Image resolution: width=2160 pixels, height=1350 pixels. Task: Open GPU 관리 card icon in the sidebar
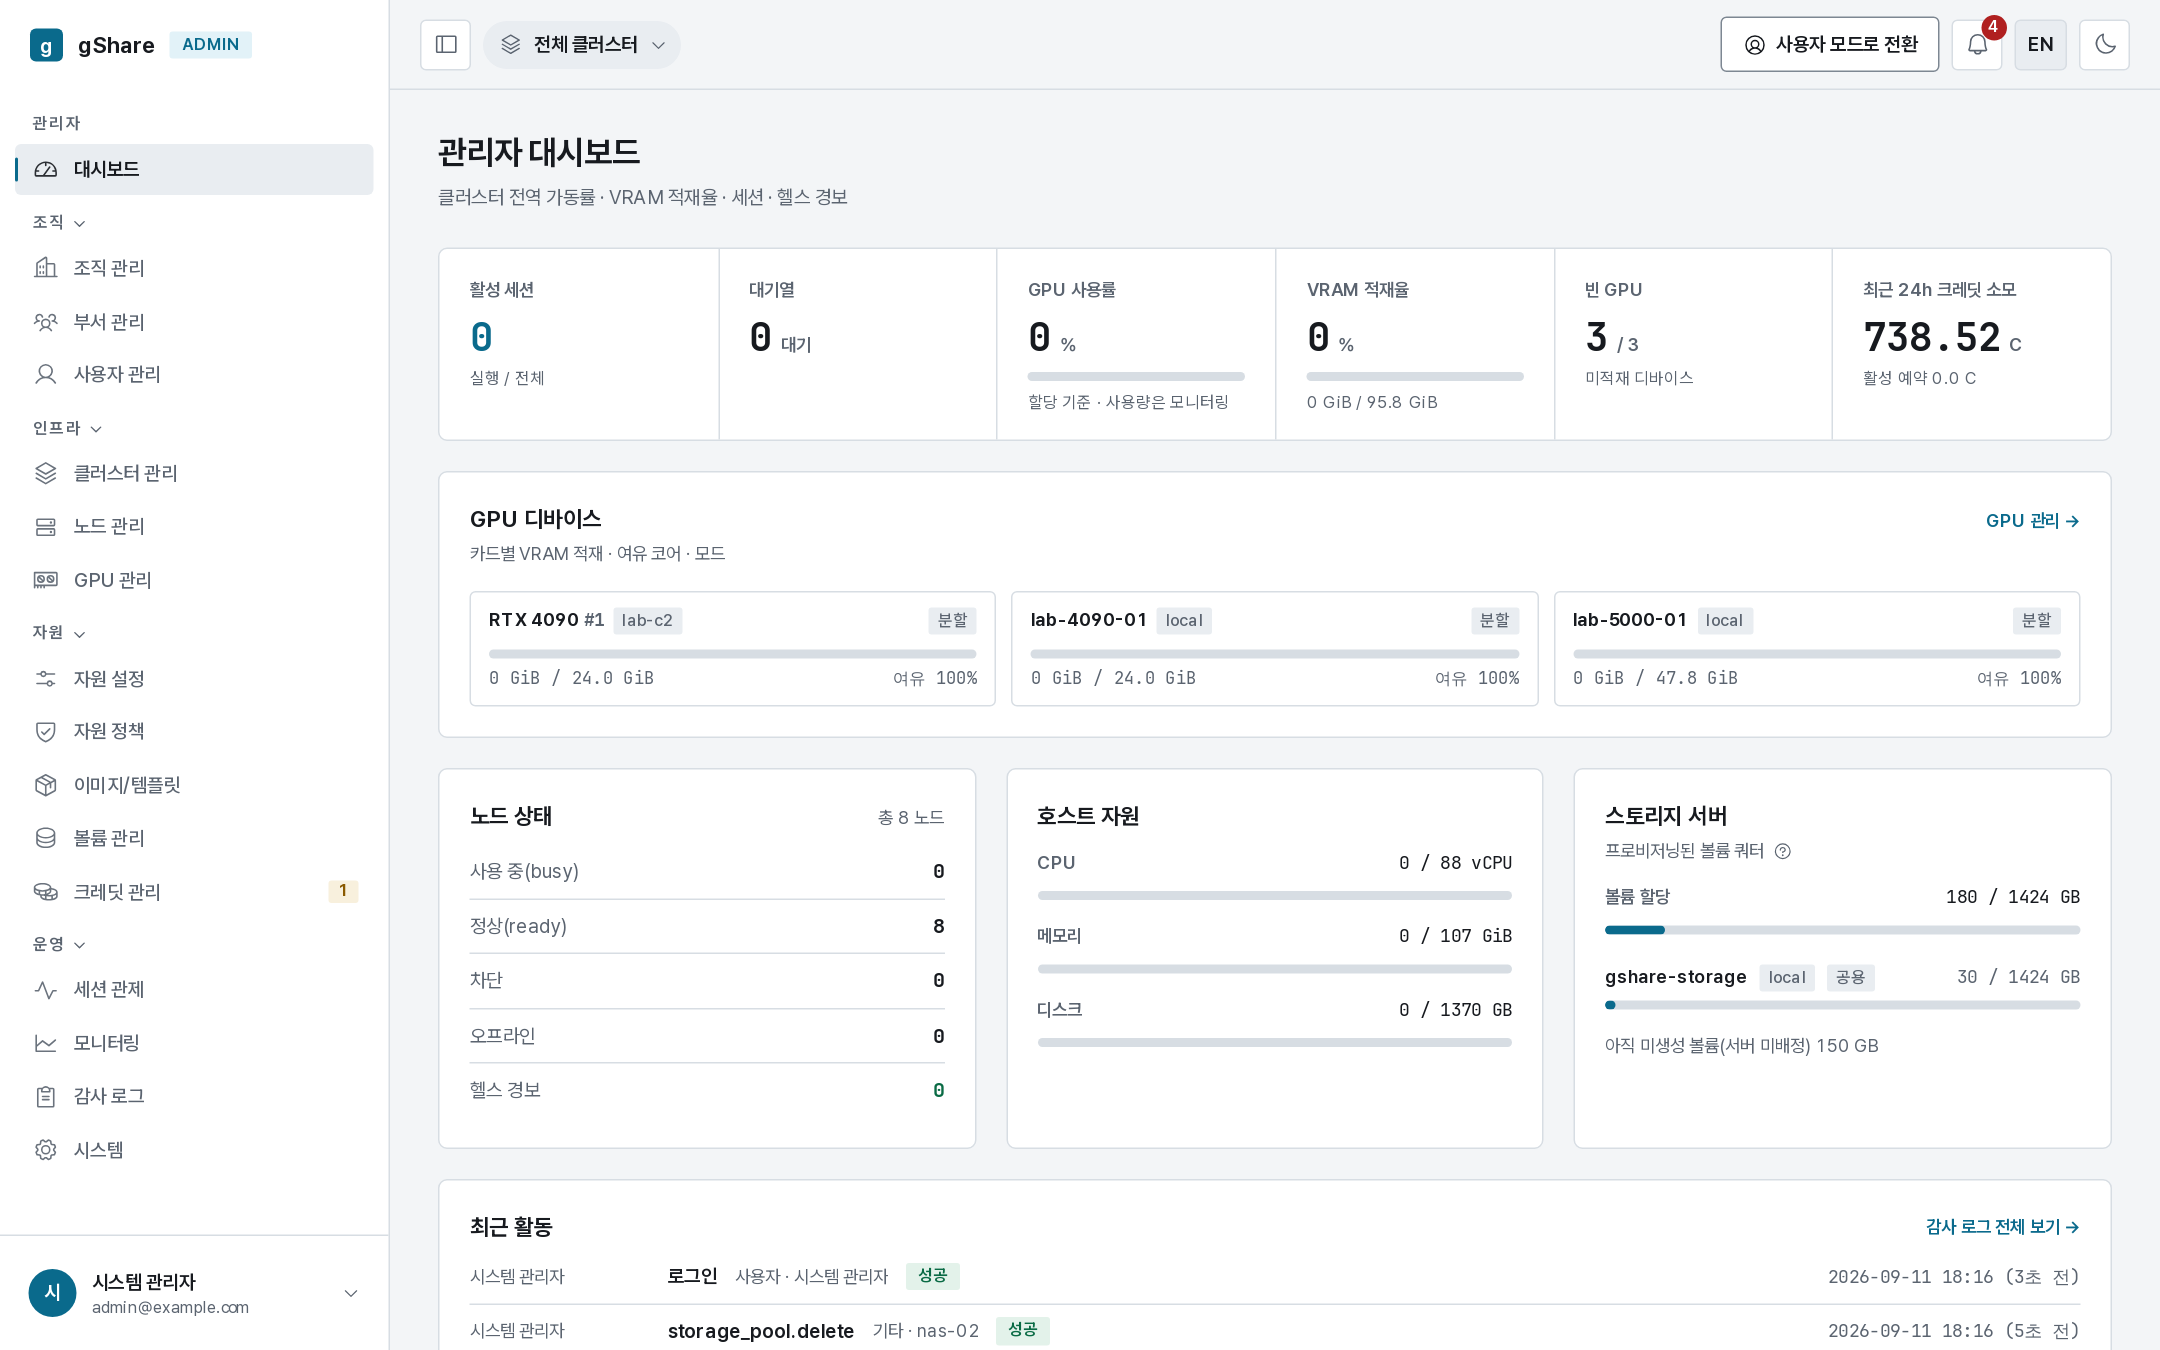click(x=46, y=580)
